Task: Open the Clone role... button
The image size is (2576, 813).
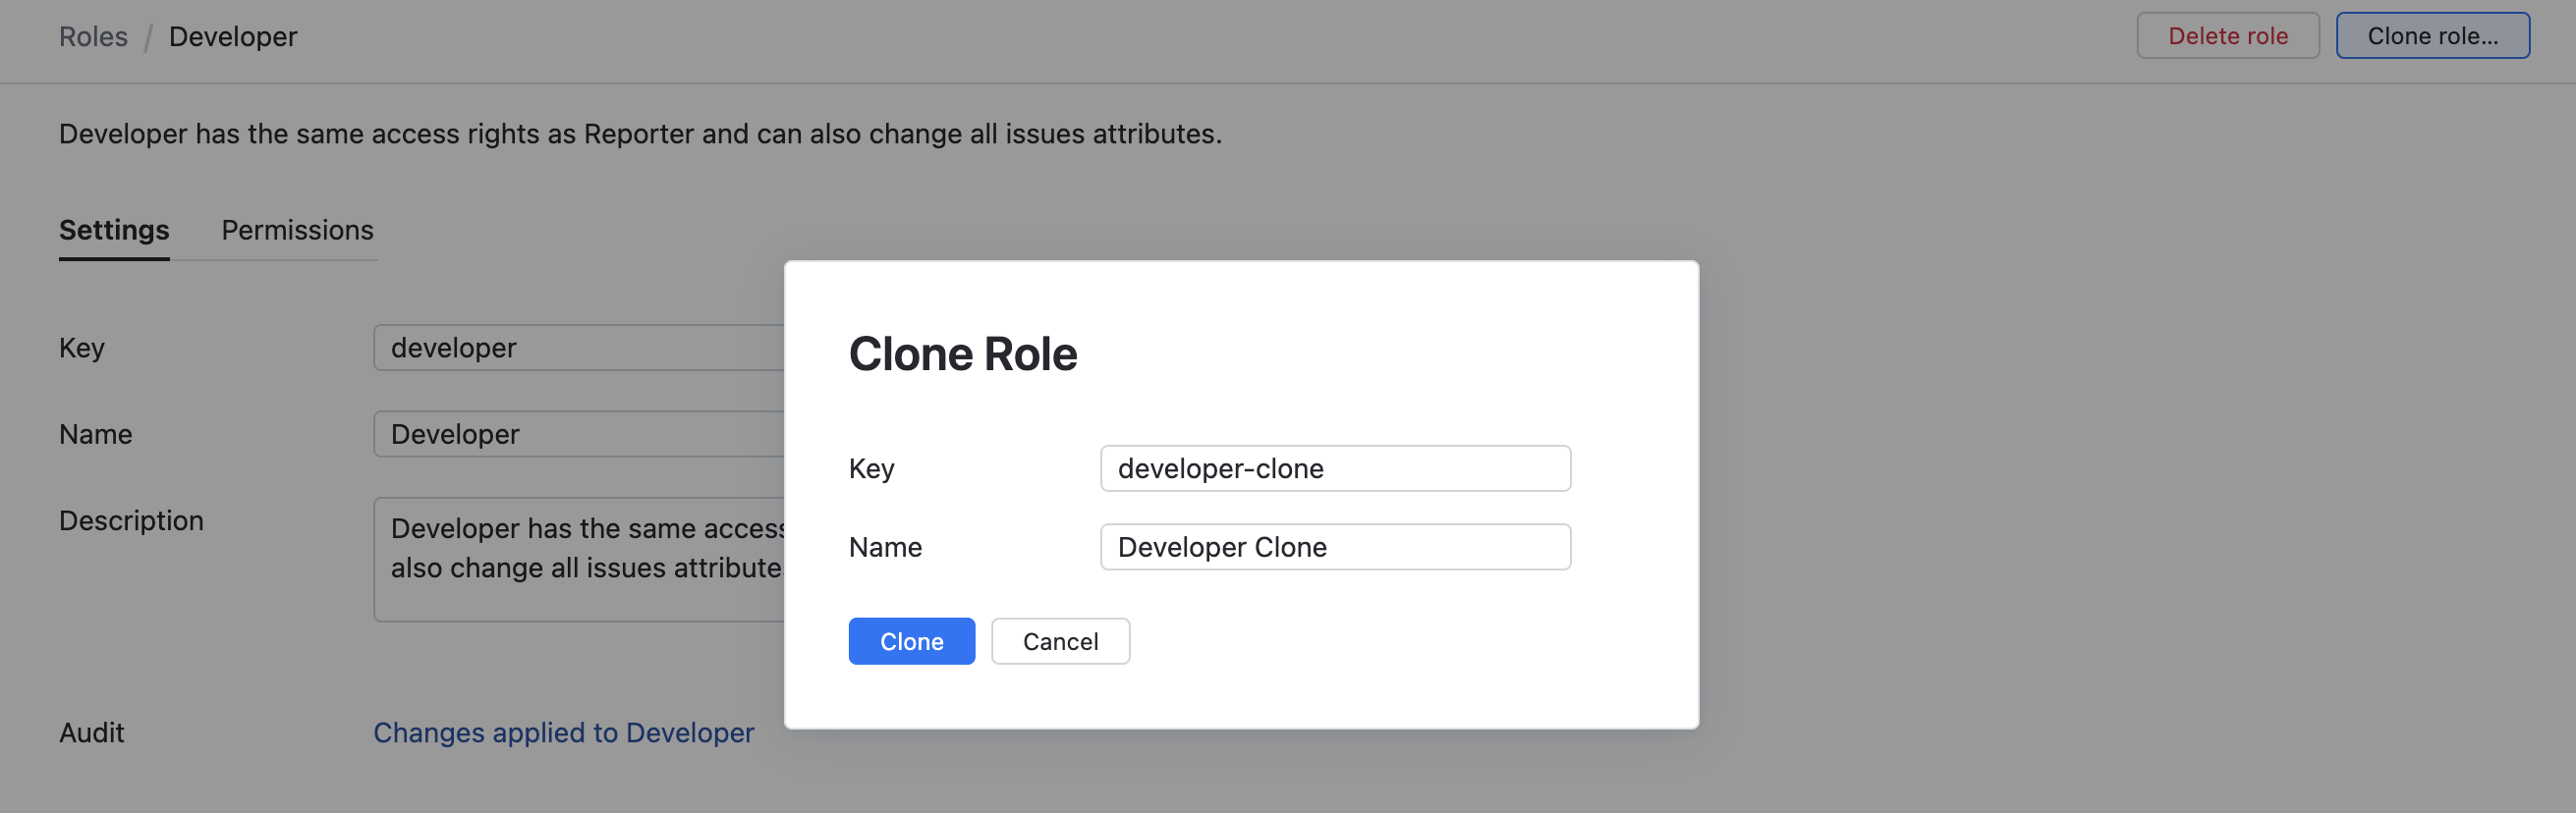Action: pyautogui.click(x=2431, y=36)
